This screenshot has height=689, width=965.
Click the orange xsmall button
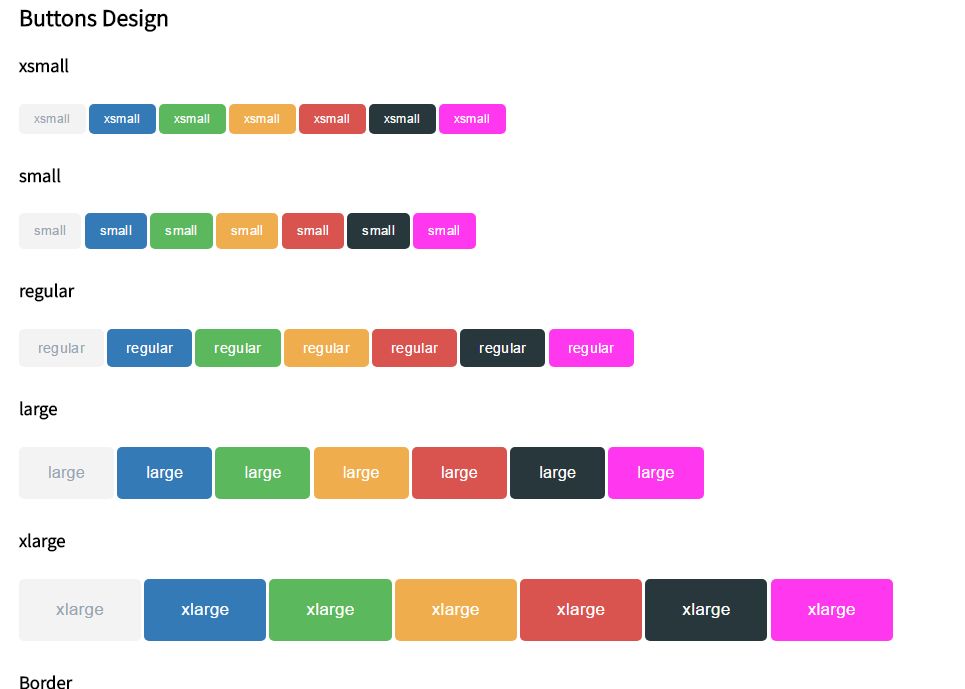tap(262, 119)
